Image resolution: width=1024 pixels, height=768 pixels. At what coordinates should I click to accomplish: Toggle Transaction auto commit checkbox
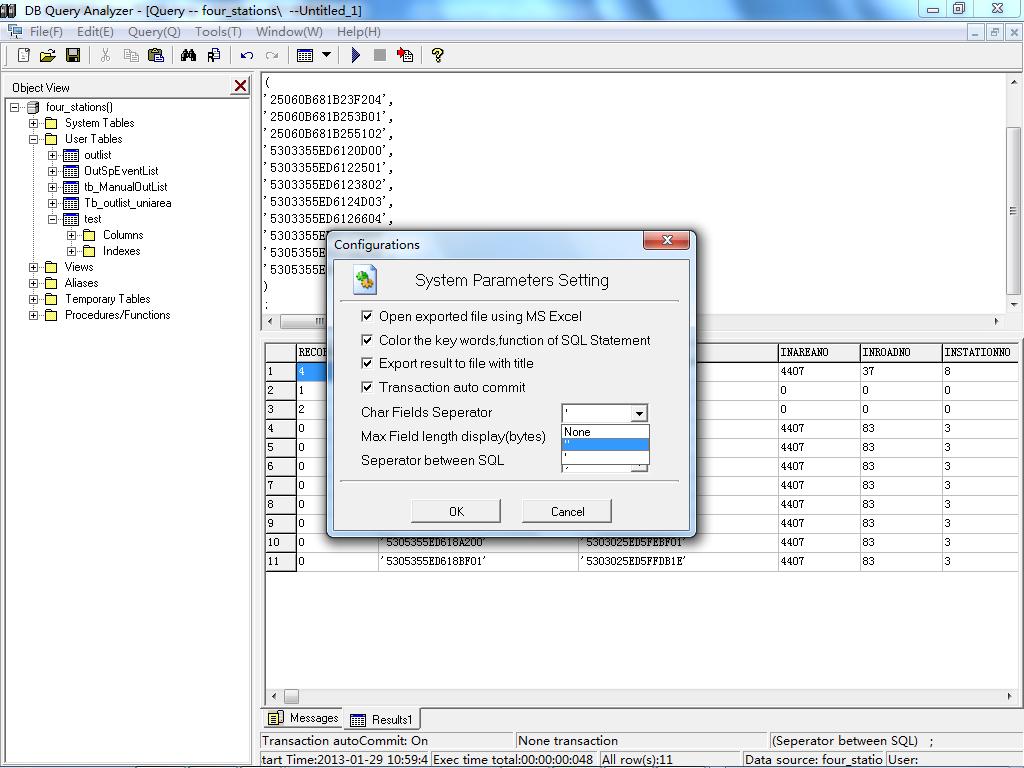click(x=367, y=387)
